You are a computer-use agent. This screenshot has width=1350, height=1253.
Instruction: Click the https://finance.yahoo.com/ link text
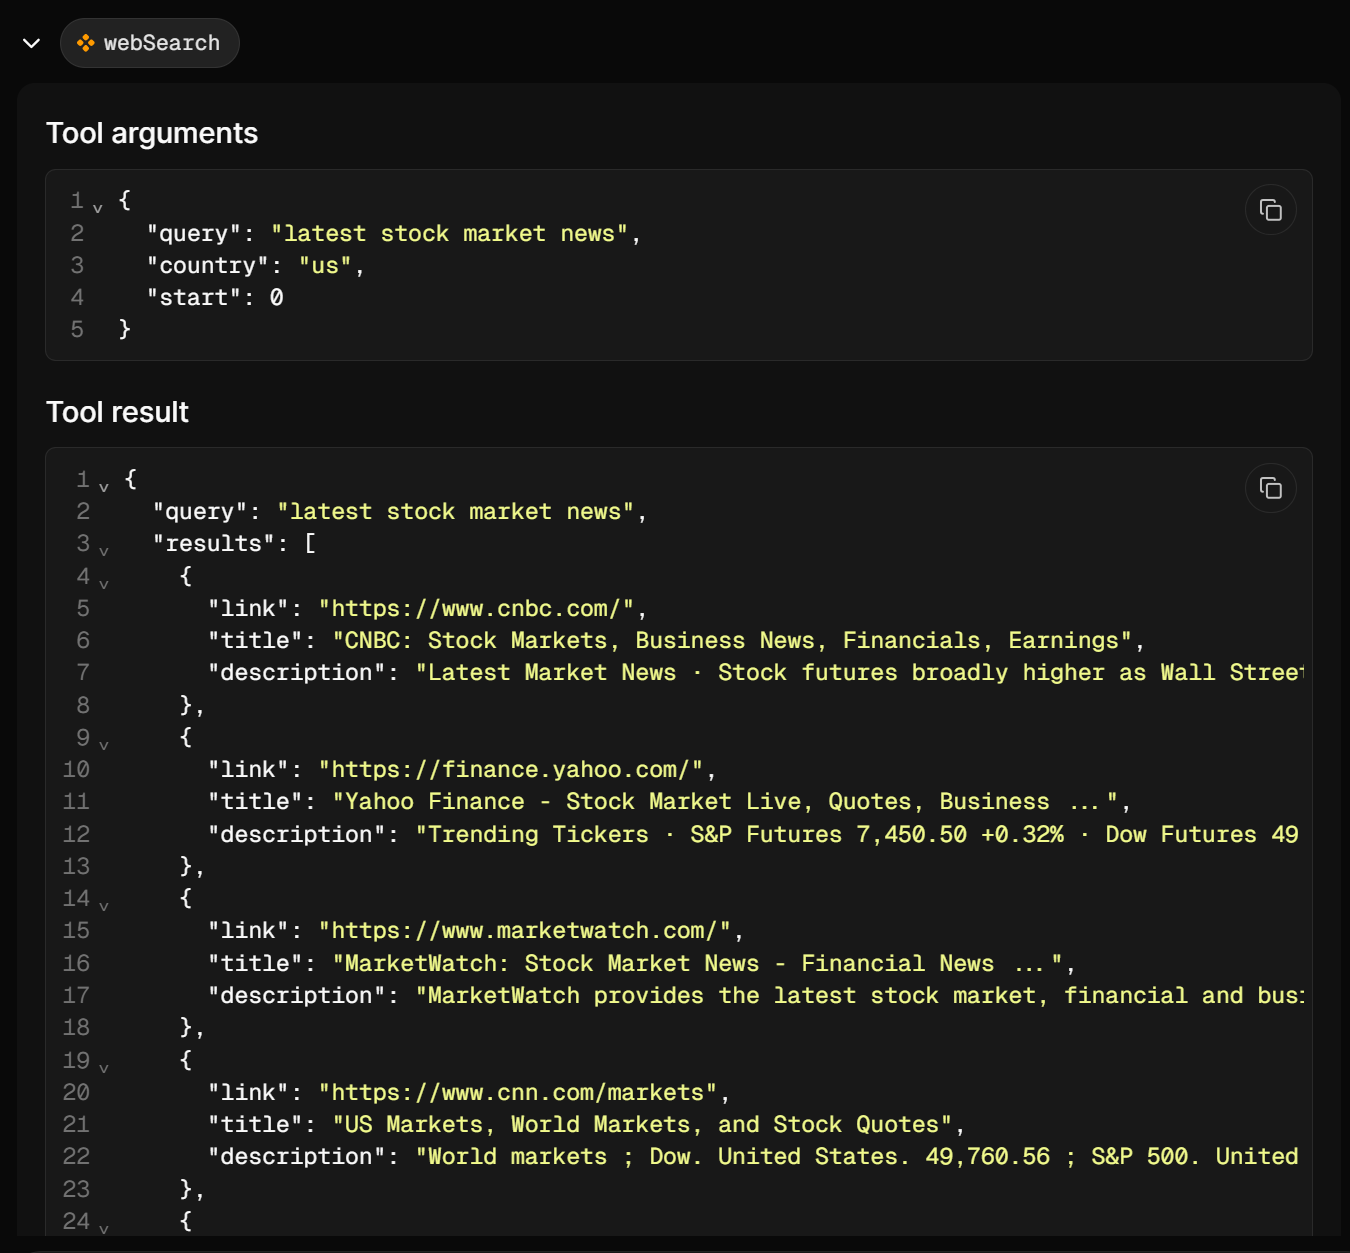pos(511,769)
